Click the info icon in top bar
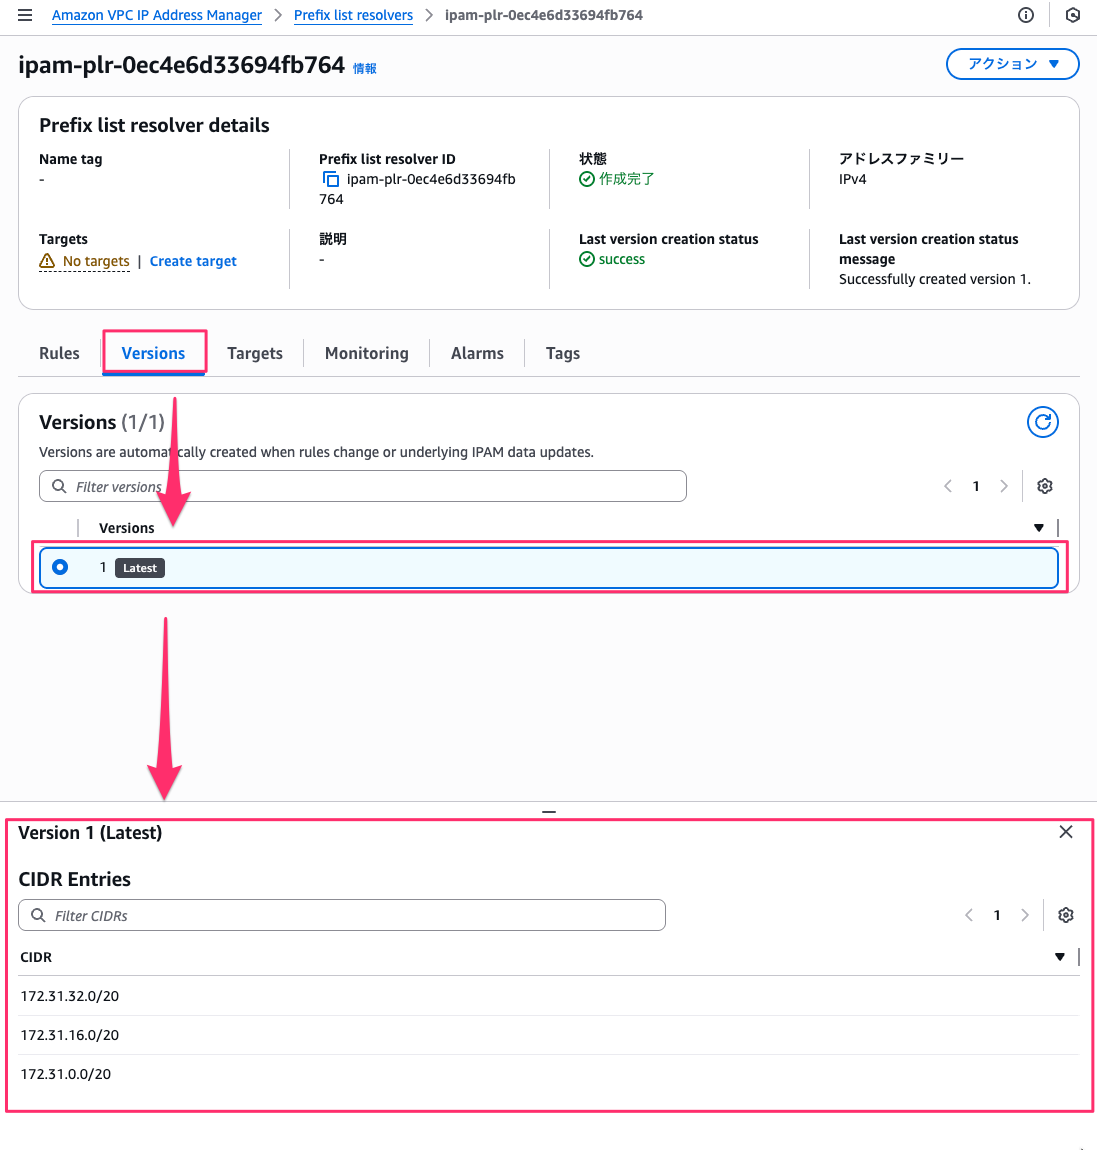This screenshot has width=1097, height=1150. (x=1025, y=15)
